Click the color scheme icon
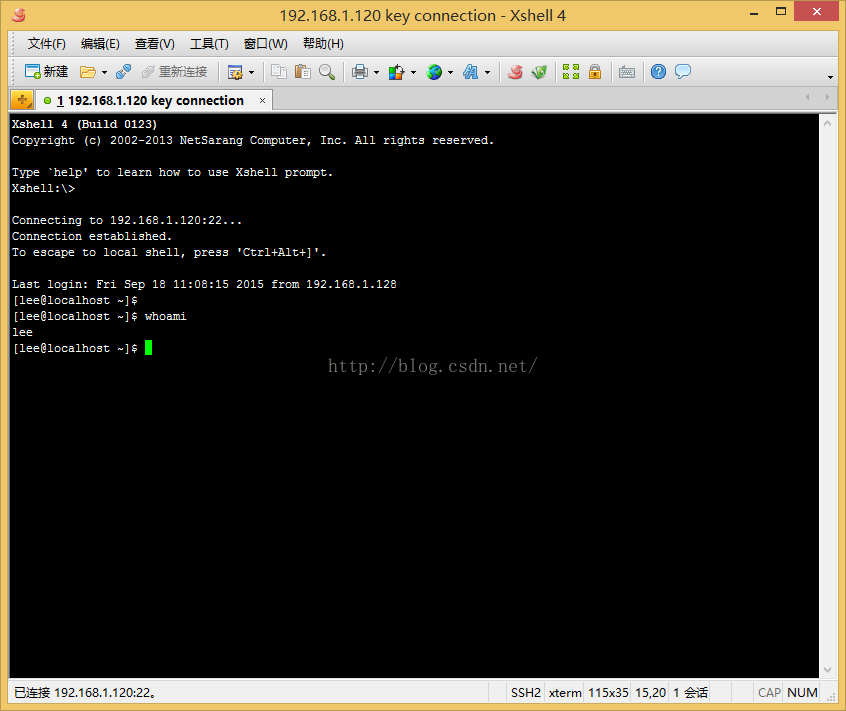This screenshot has height=711, width=846. [397, 72]
